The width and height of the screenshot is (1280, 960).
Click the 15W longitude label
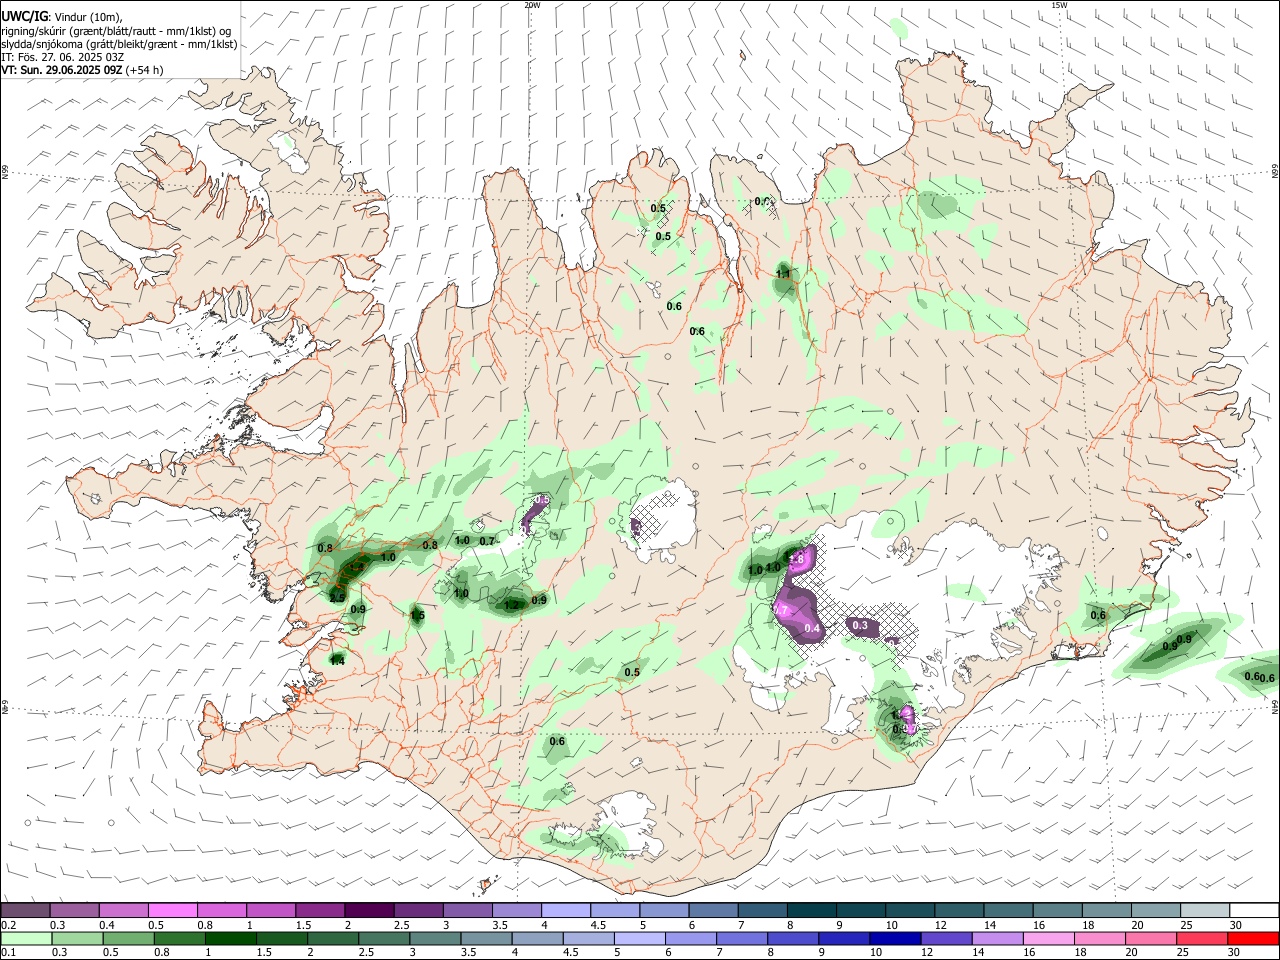(x=1059, y=5)
